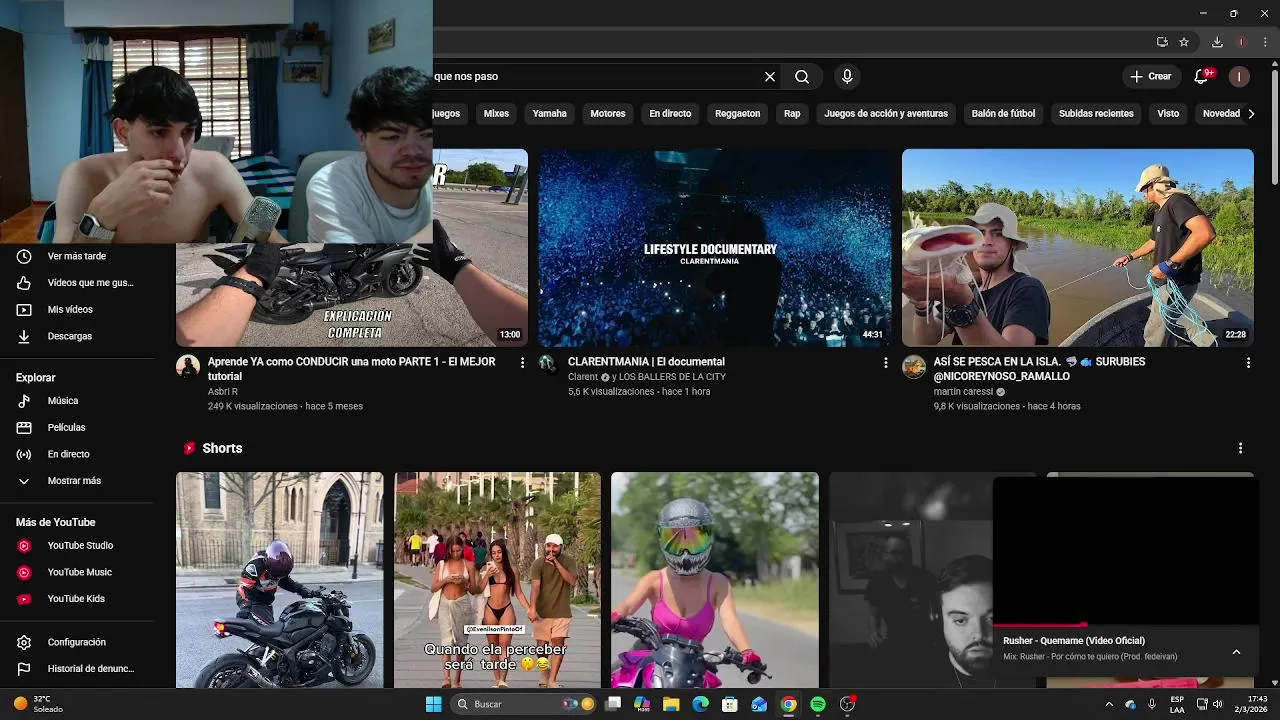The height and width of the screenshot is (720, 1280).
Task: Open more options for the SURUBIES fishing video
Action: pos(1248,363)
